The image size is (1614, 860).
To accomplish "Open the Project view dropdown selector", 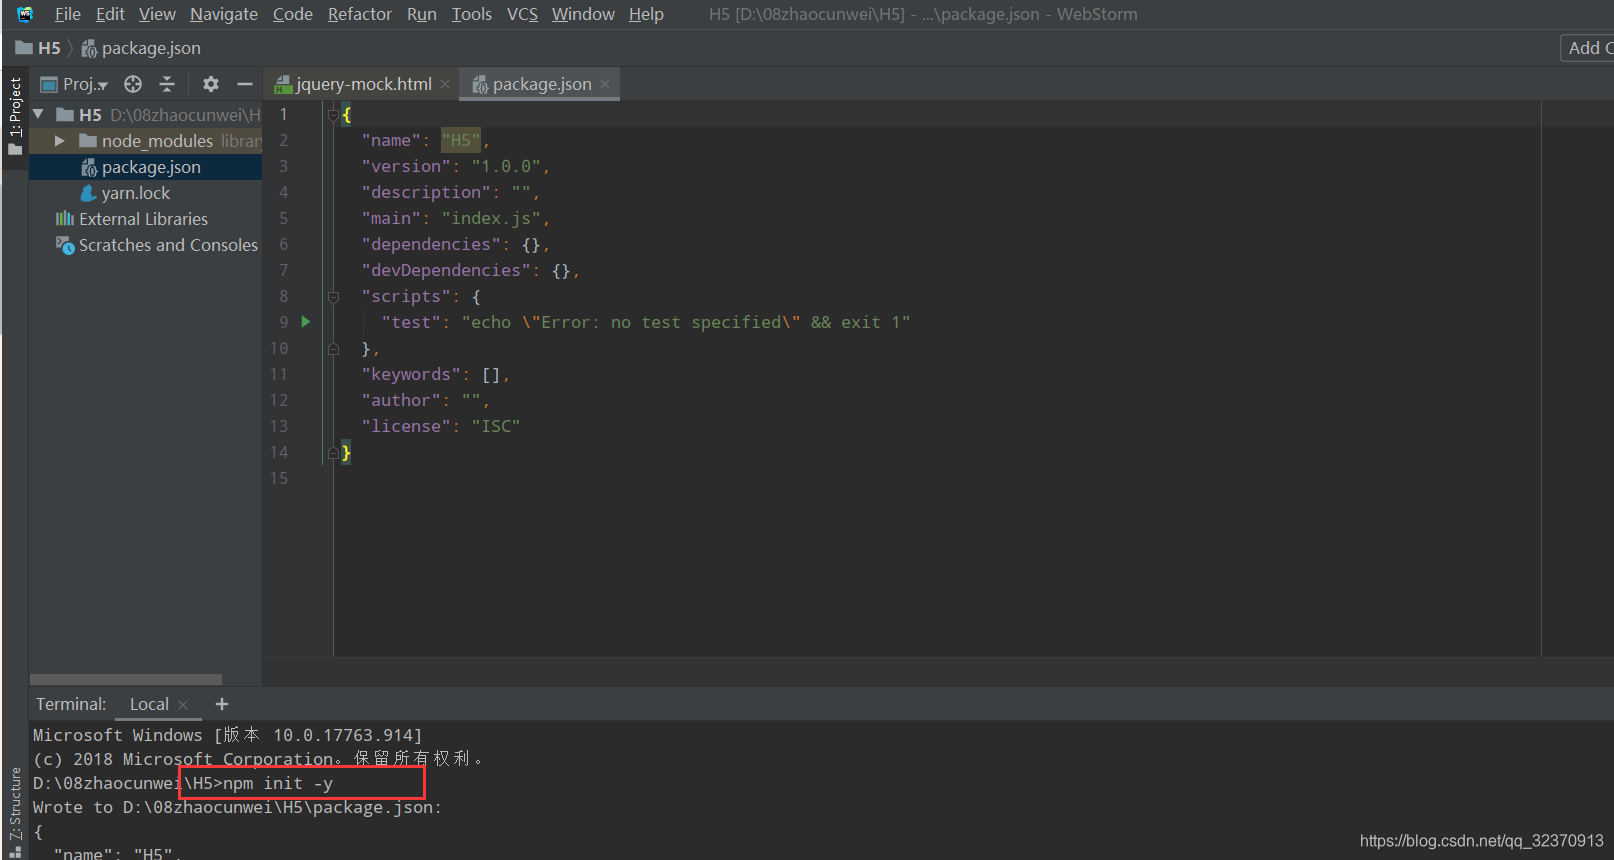I will (74, 84).
